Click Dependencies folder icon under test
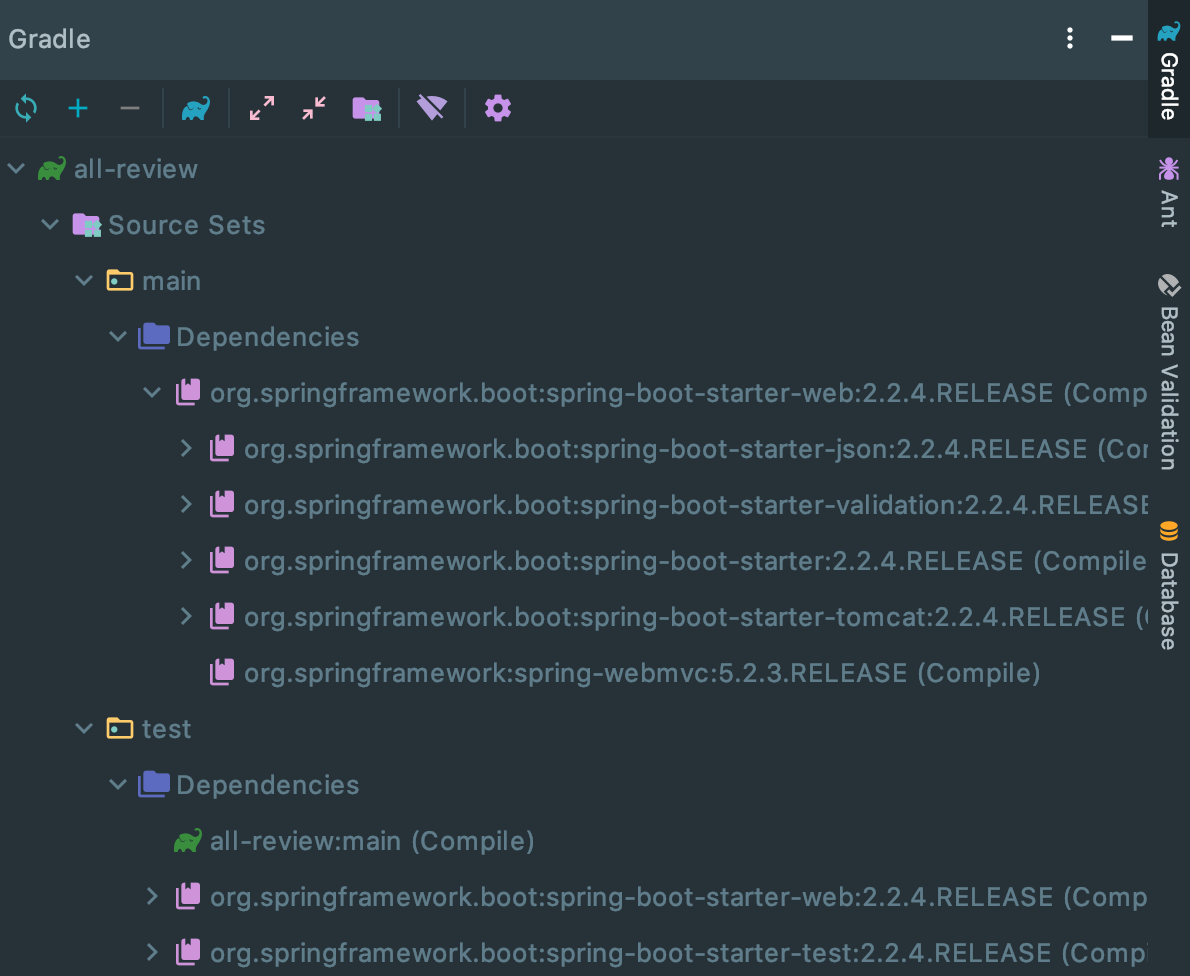Viewport: 1190px width, 976px height. point(154,784)
